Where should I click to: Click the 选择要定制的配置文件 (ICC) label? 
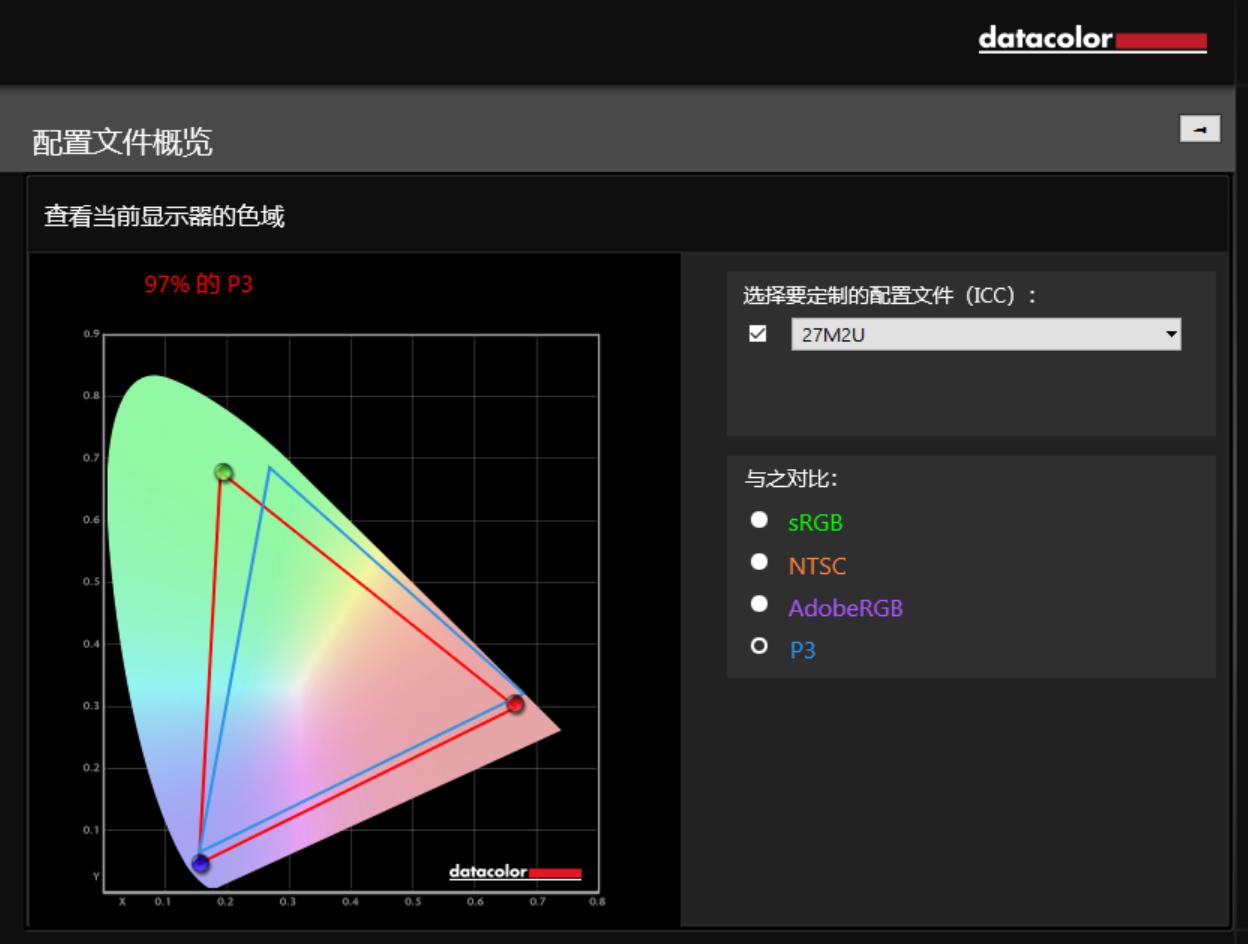pos(891,296)
